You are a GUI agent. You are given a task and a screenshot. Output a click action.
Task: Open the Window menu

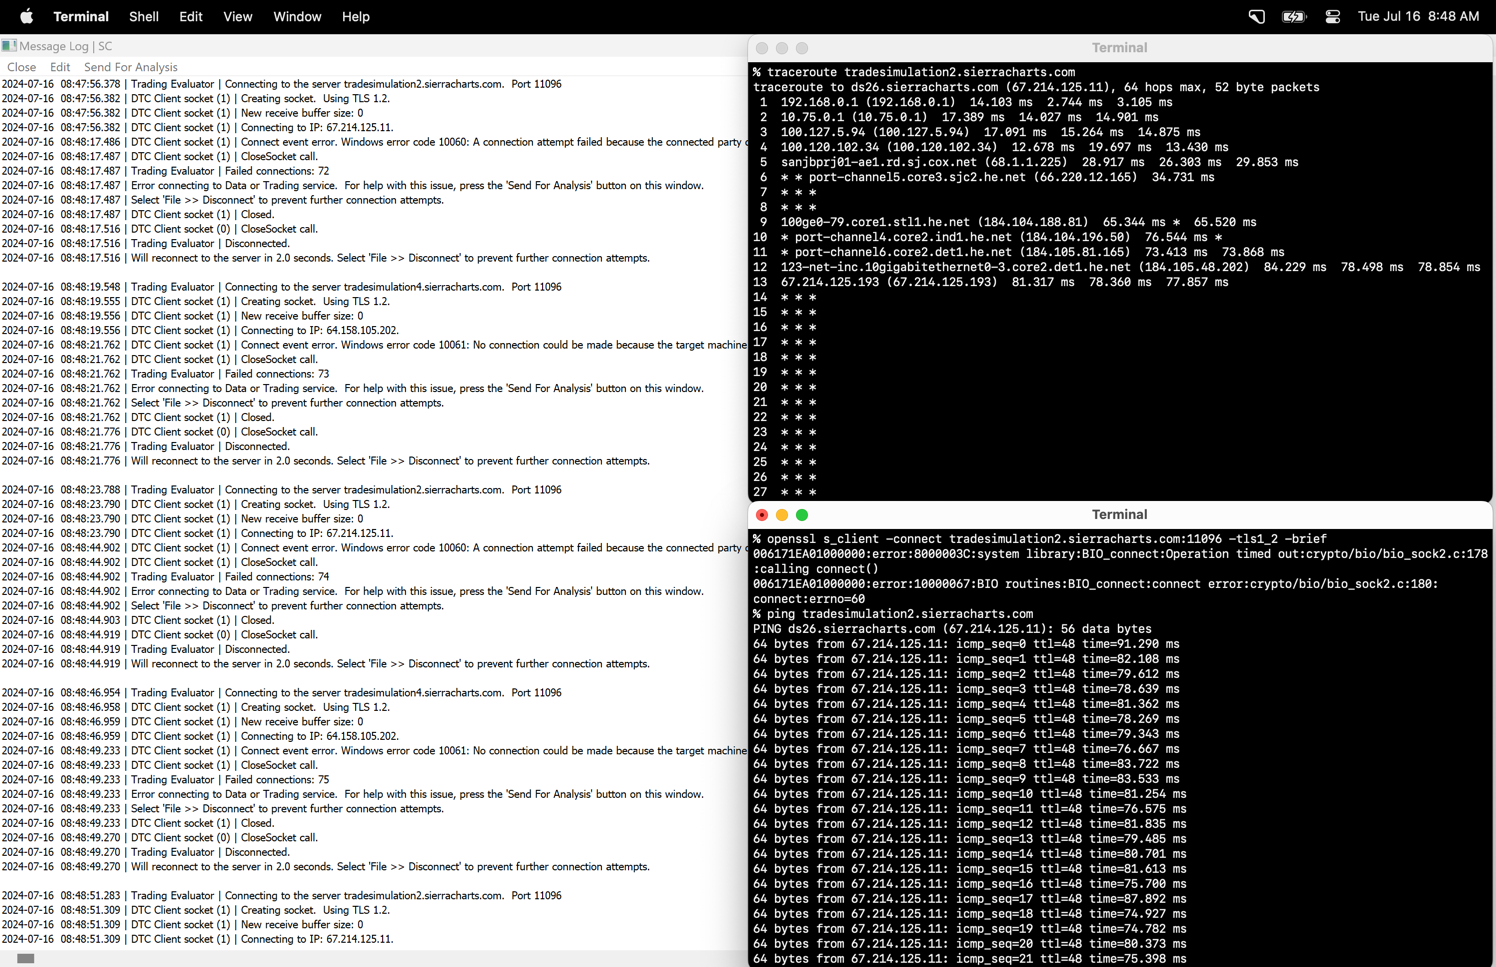click(297, 17)
